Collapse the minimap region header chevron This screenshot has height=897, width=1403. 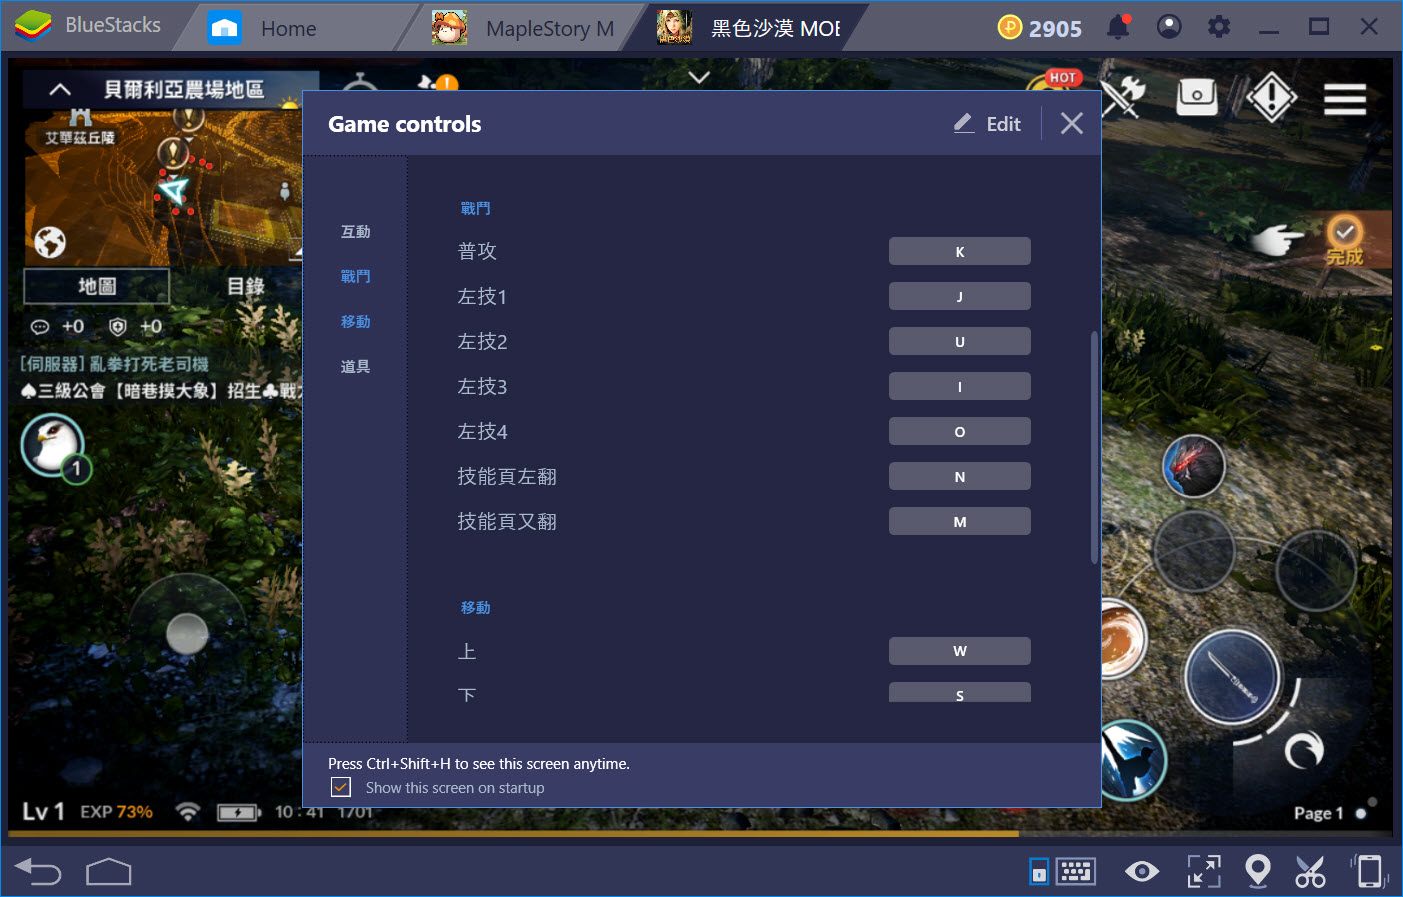(x=60, y=90)
